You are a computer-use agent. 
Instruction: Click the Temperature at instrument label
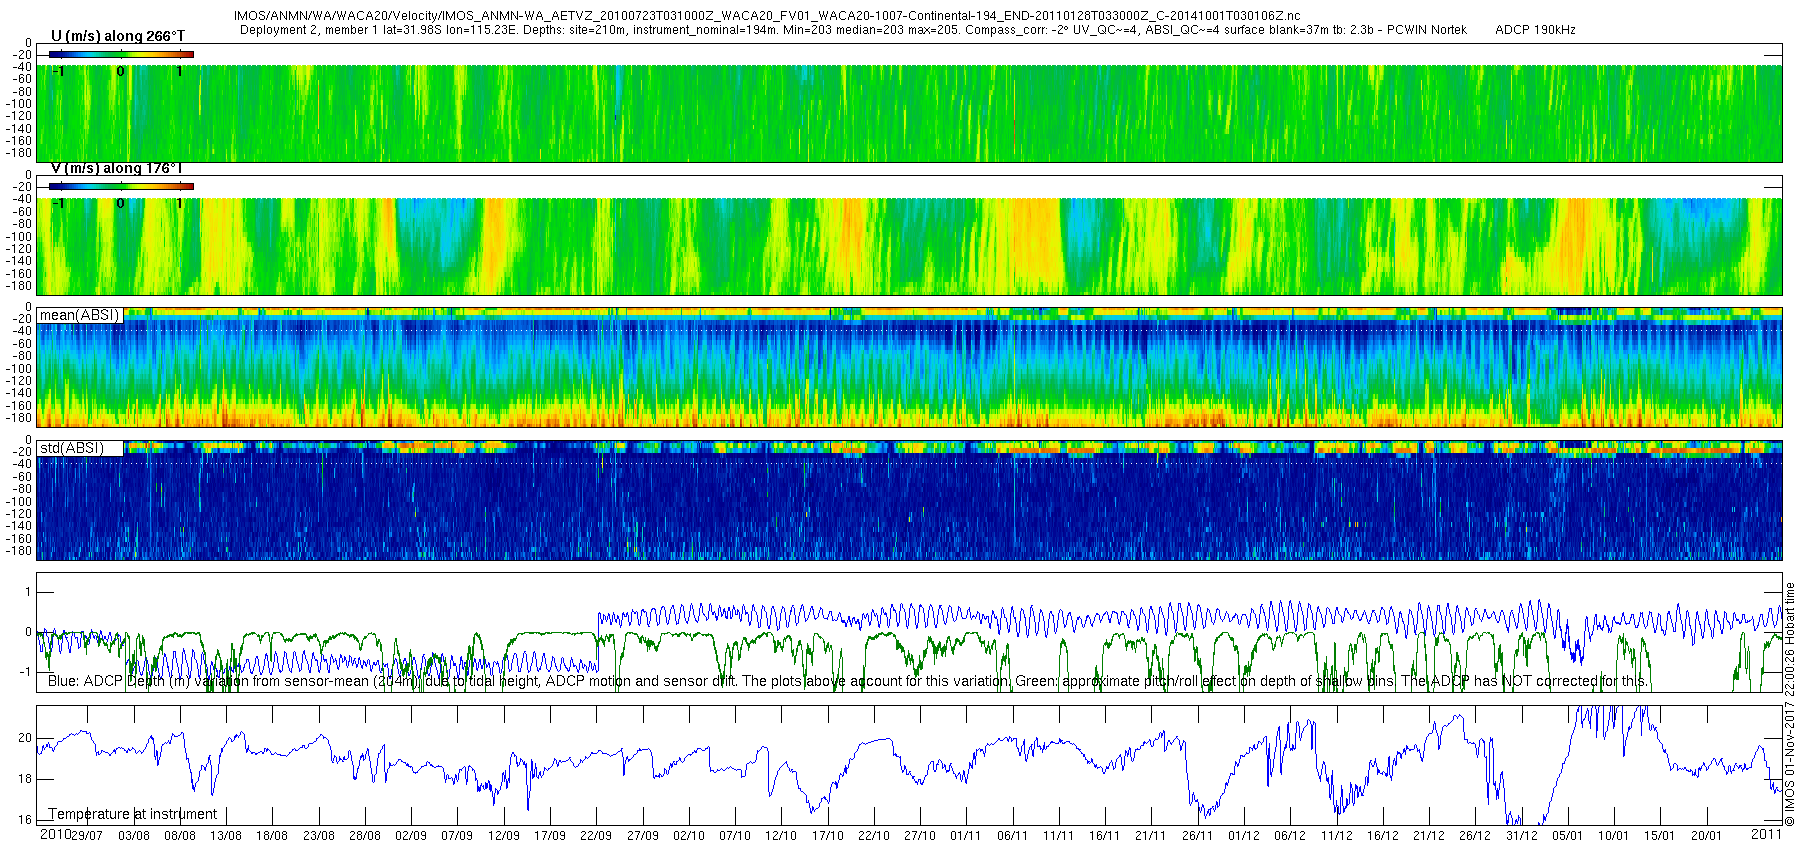(133, 814)
